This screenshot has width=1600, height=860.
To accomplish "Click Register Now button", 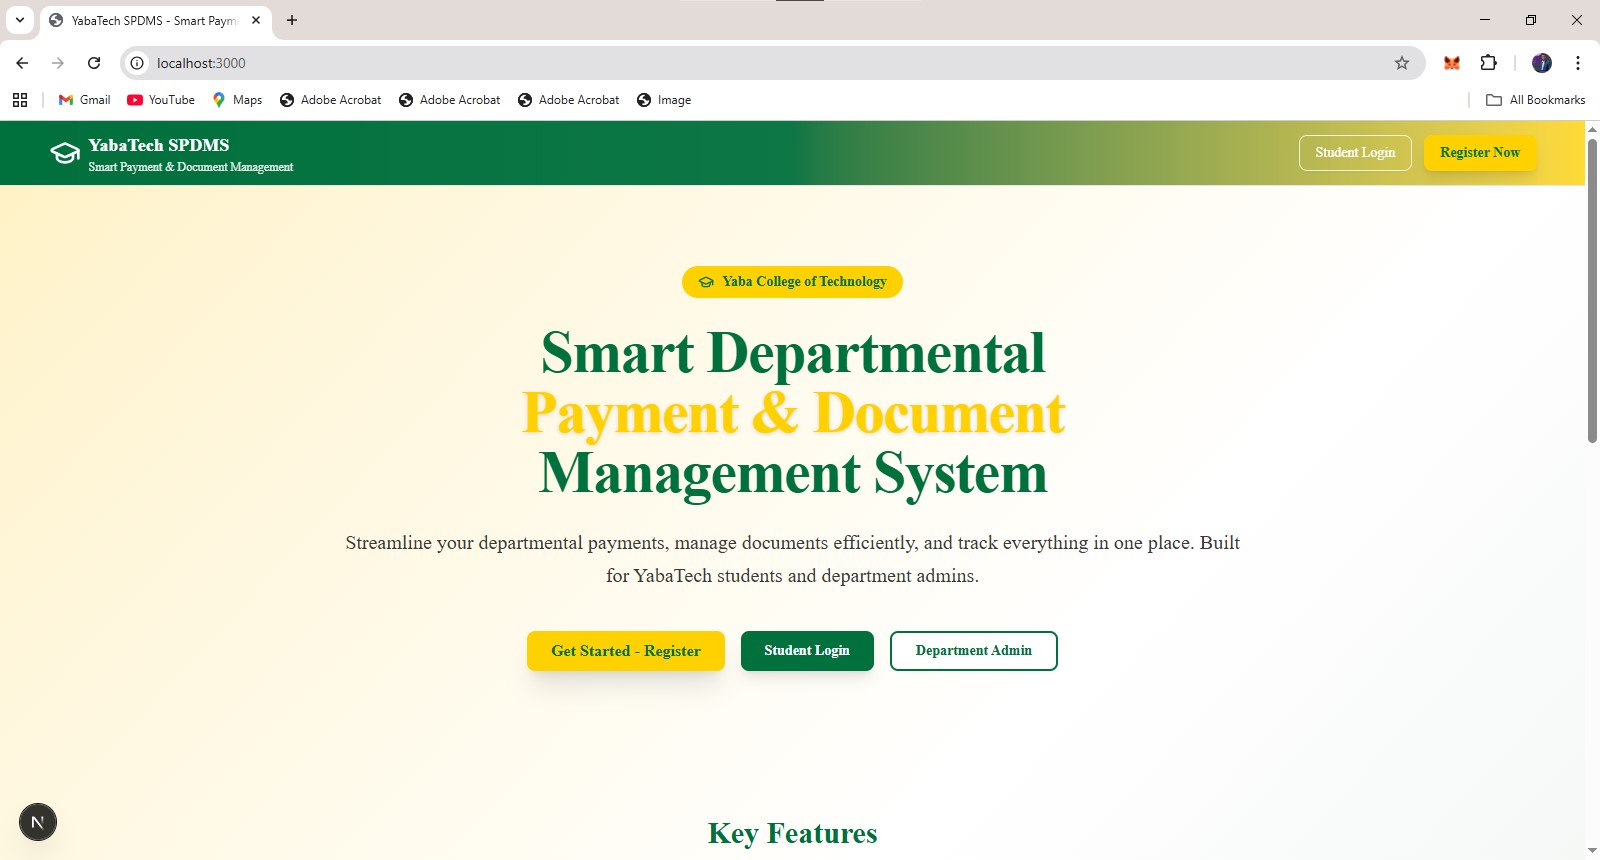I will click(1480, 153).
